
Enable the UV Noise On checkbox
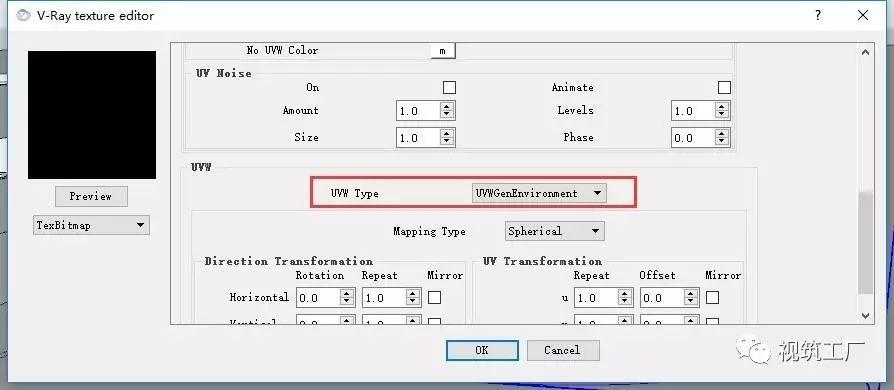click(x=449, y=87)
